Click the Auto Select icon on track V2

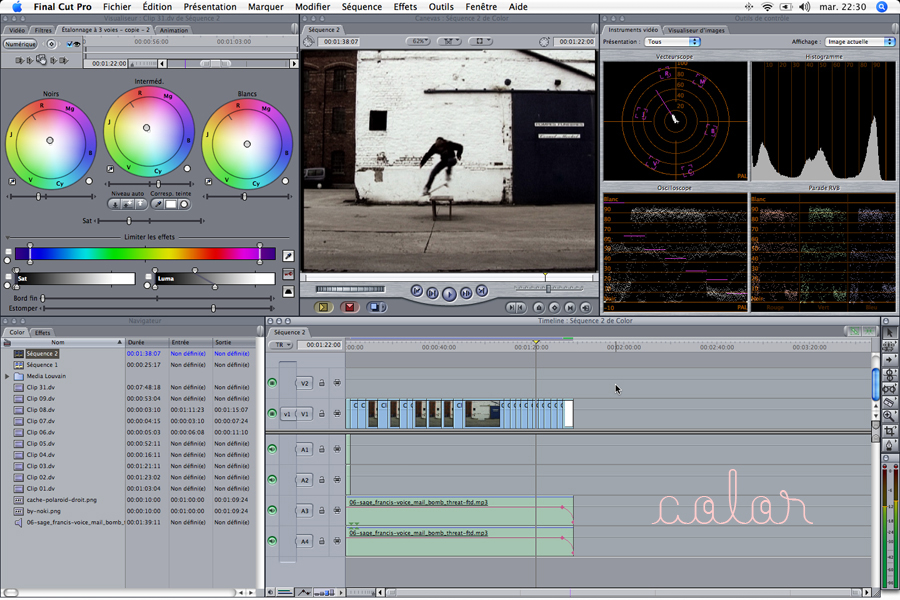click(337, 383)
